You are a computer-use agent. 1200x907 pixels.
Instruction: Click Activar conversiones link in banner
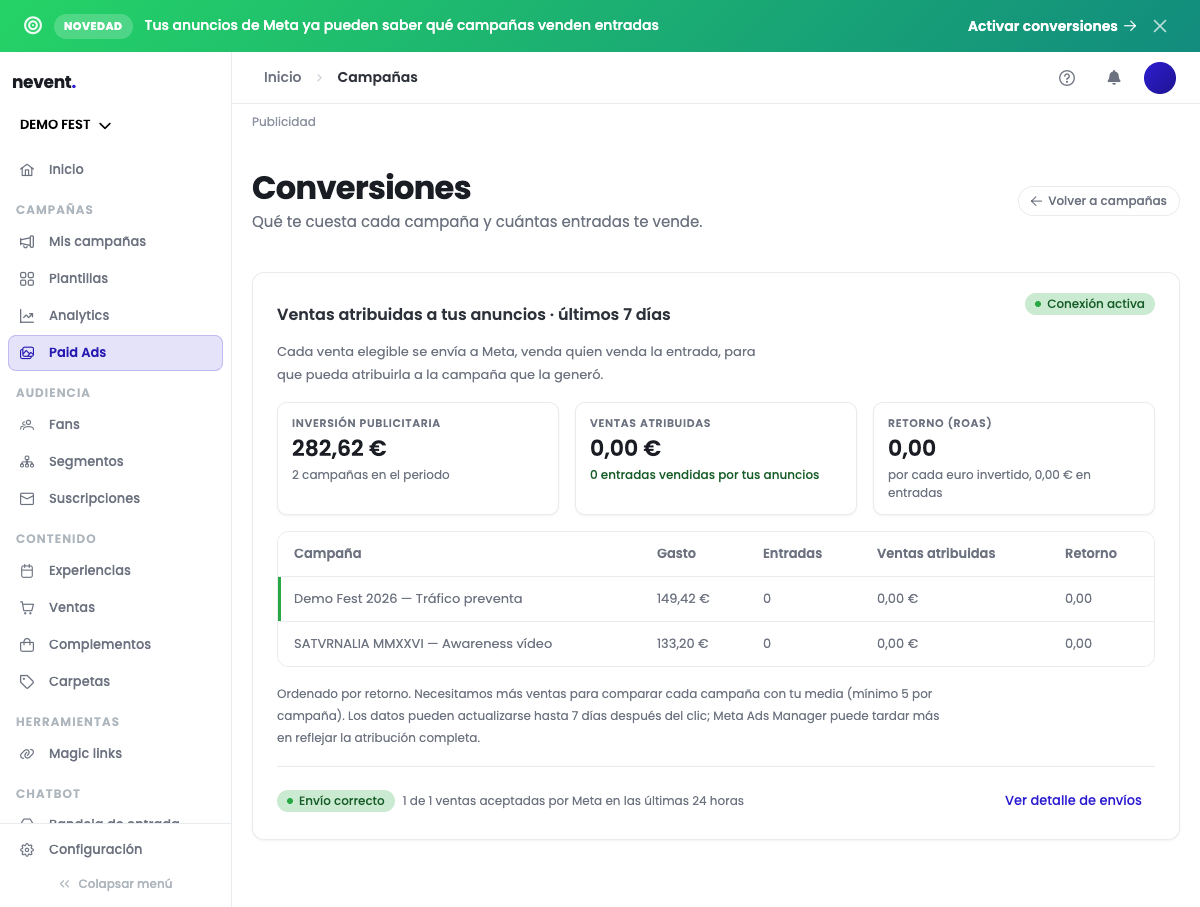[x=1052, y=26]
